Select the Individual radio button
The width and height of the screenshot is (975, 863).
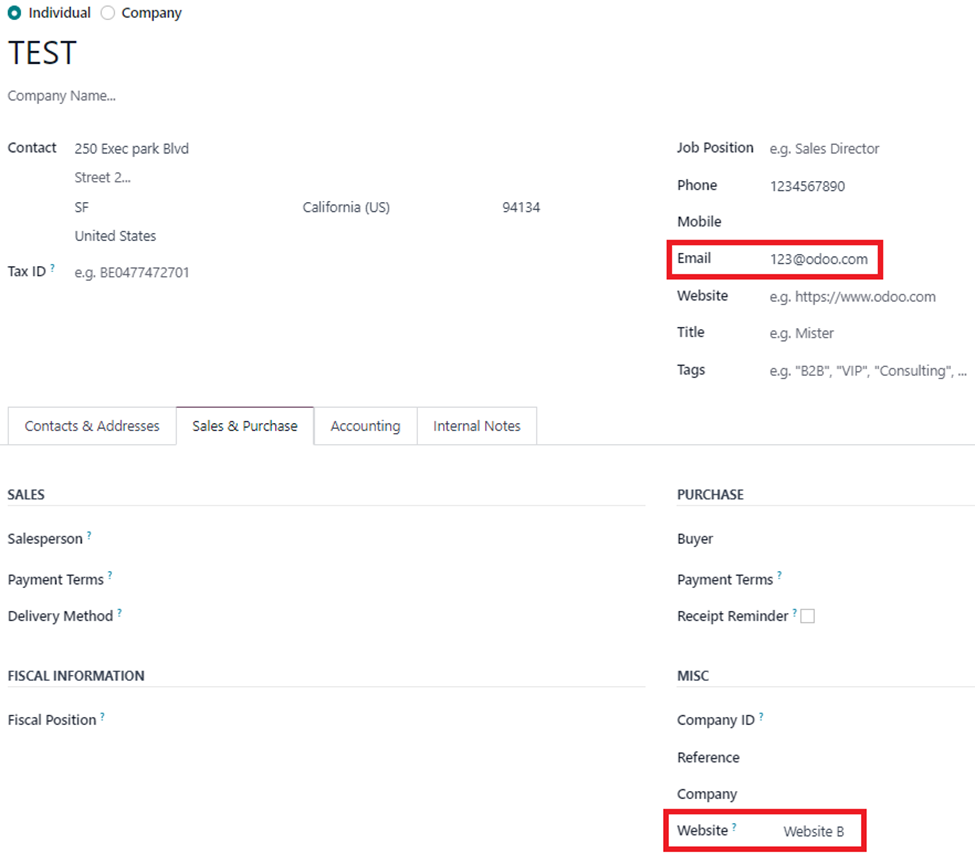click(x=14, y=12)
